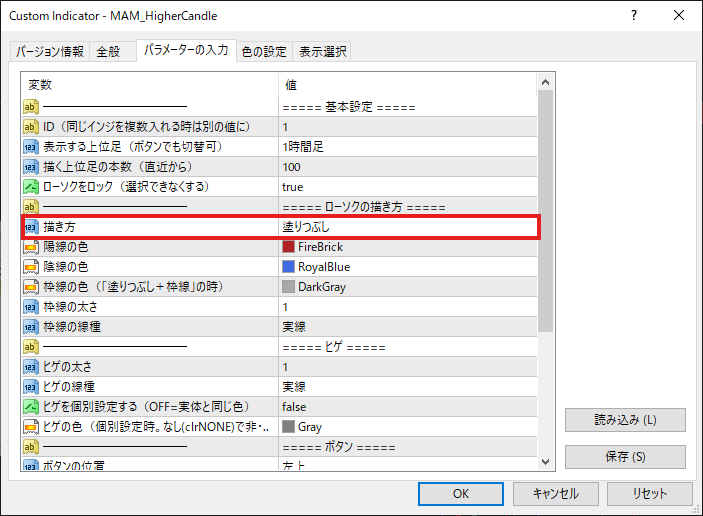Select the ヒゲの太さ variable name
703x516 pixels.
click(x=67, y=367)
